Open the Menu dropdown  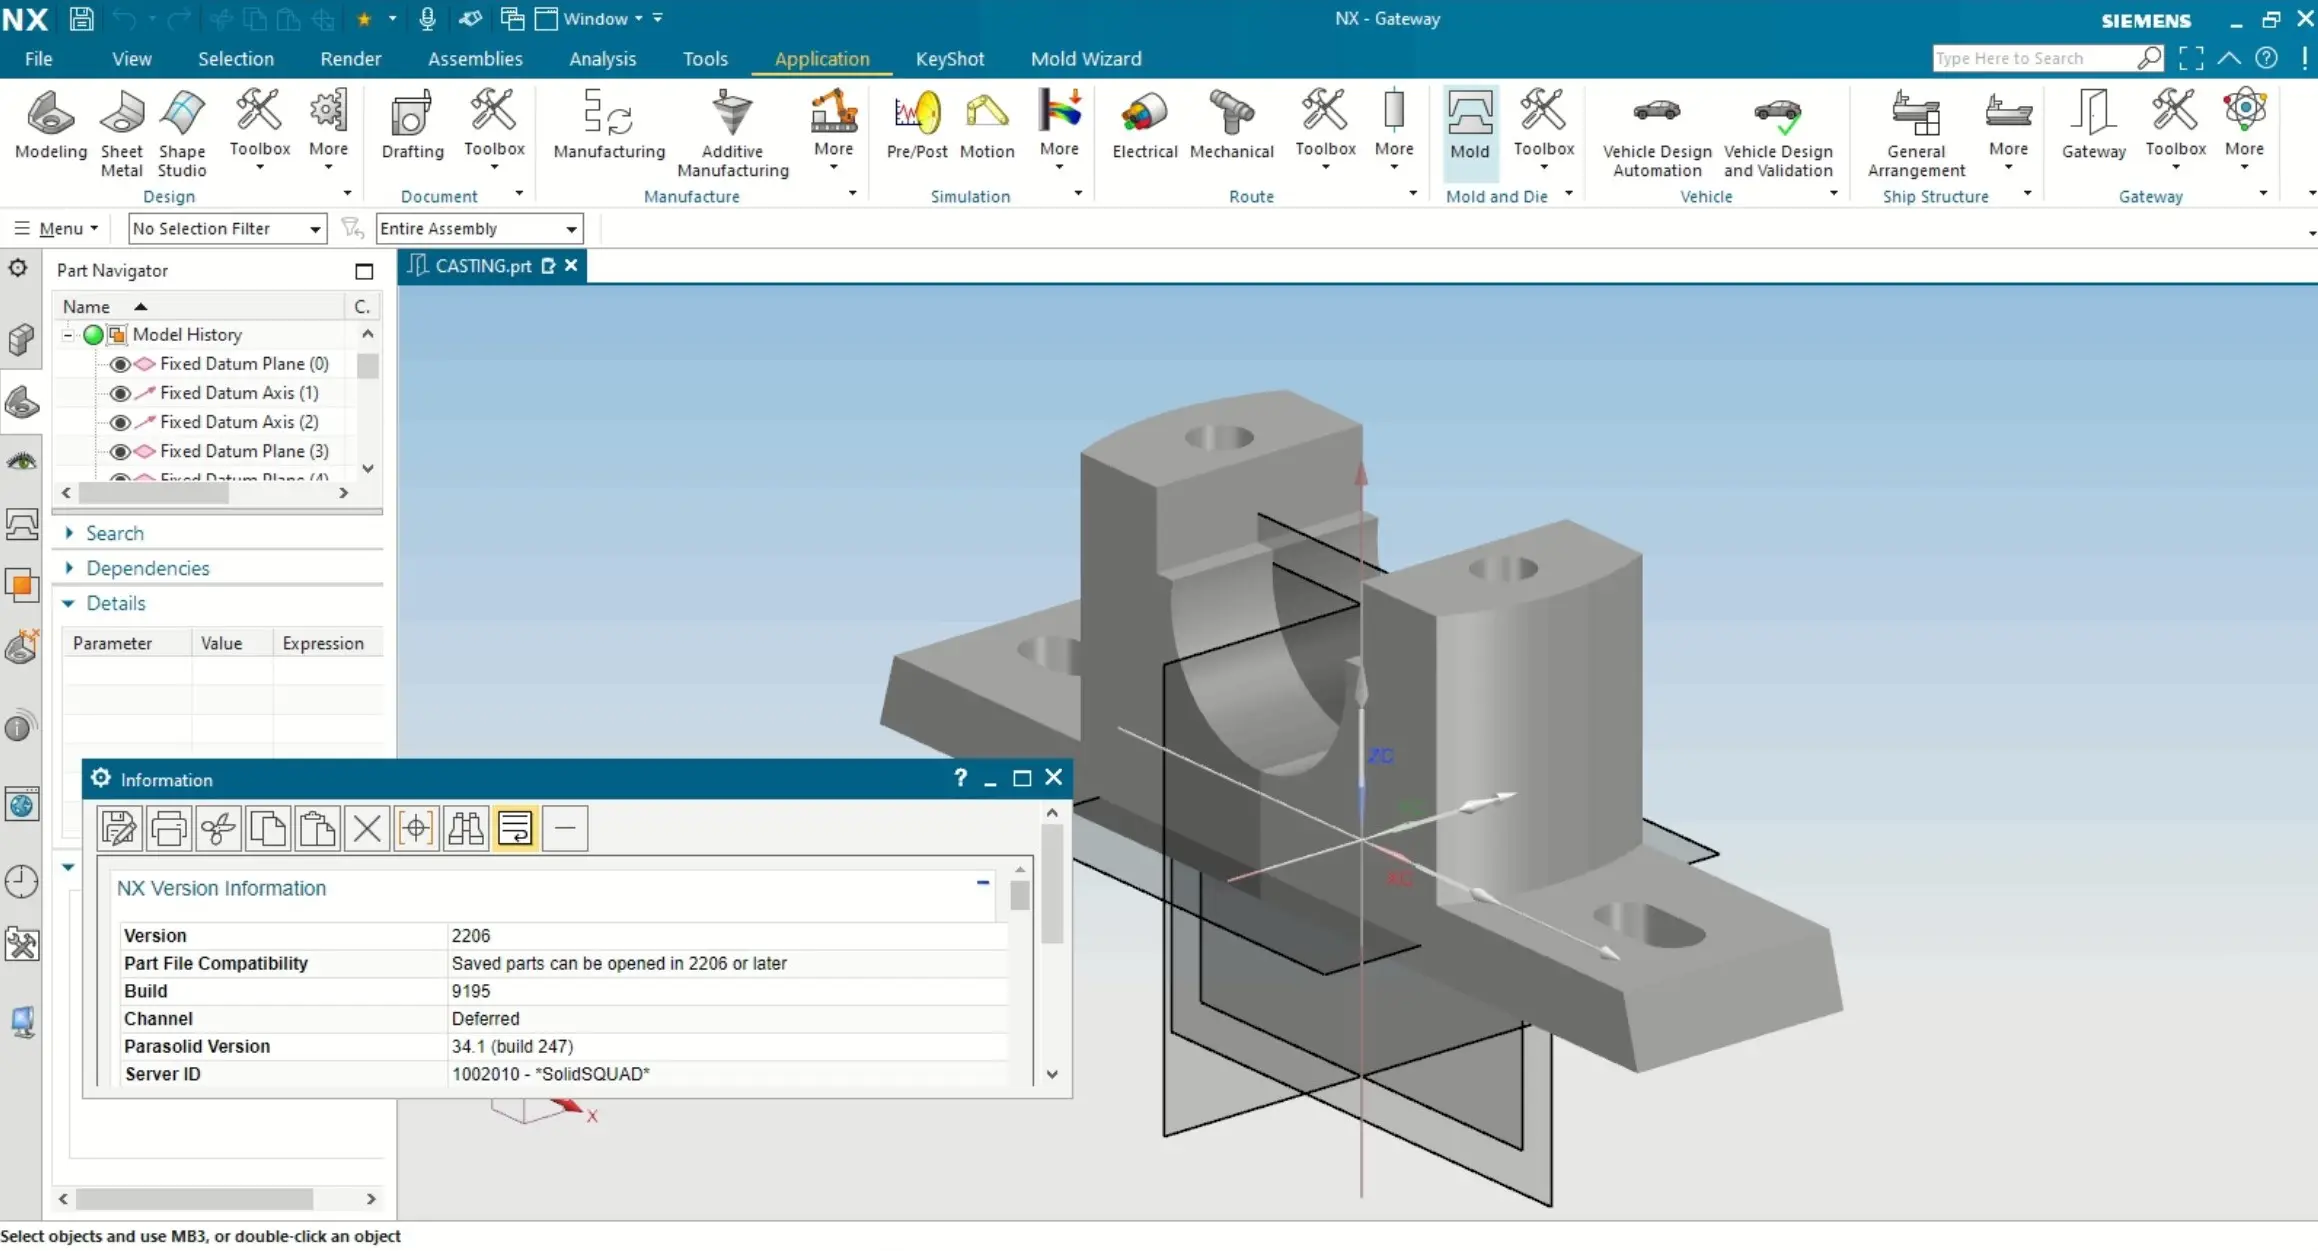coord(57,228)
